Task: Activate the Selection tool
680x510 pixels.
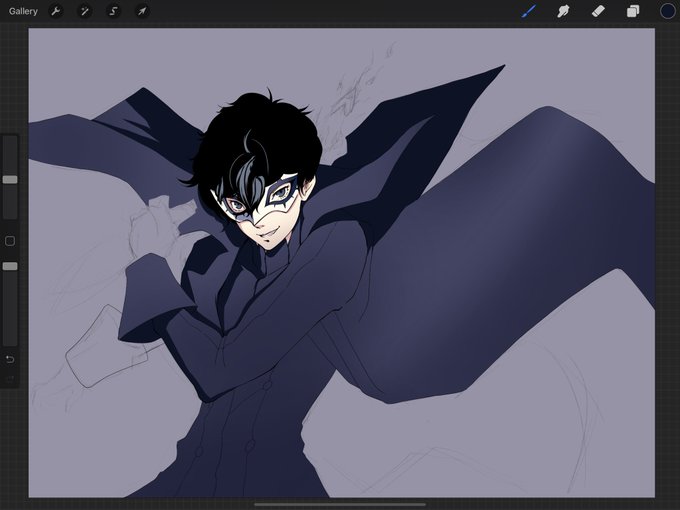Action: tap(113, 11)
